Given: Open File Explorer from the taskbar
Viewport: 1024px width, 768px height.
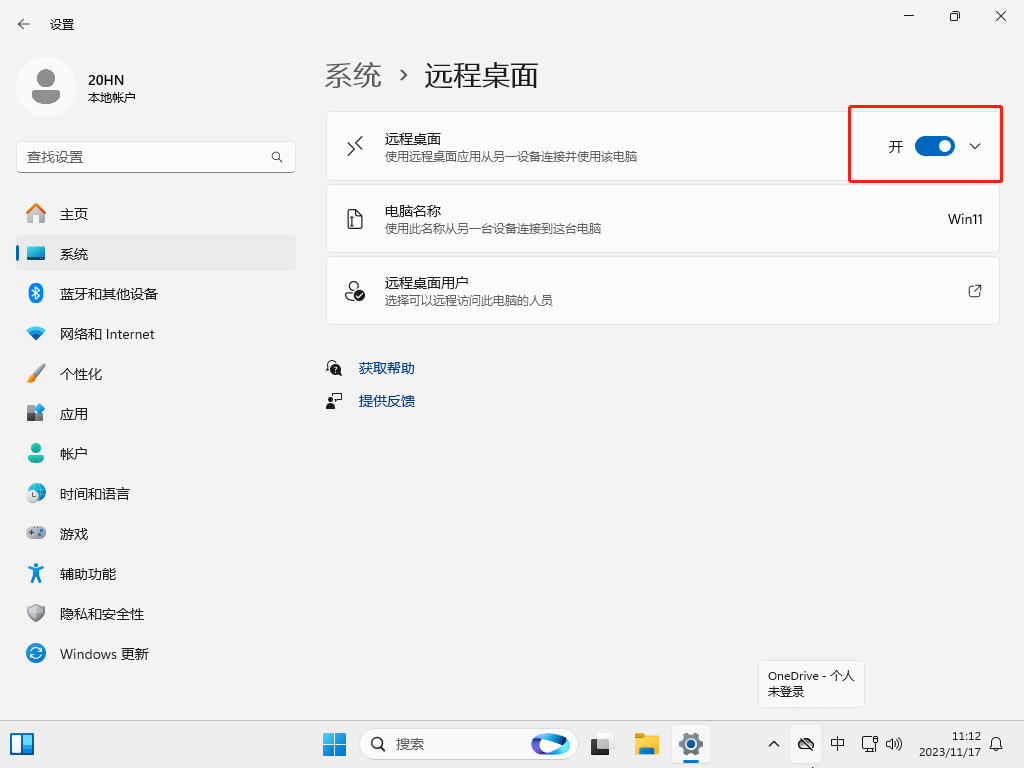Looking at the screenshot, I should [647, 744].
